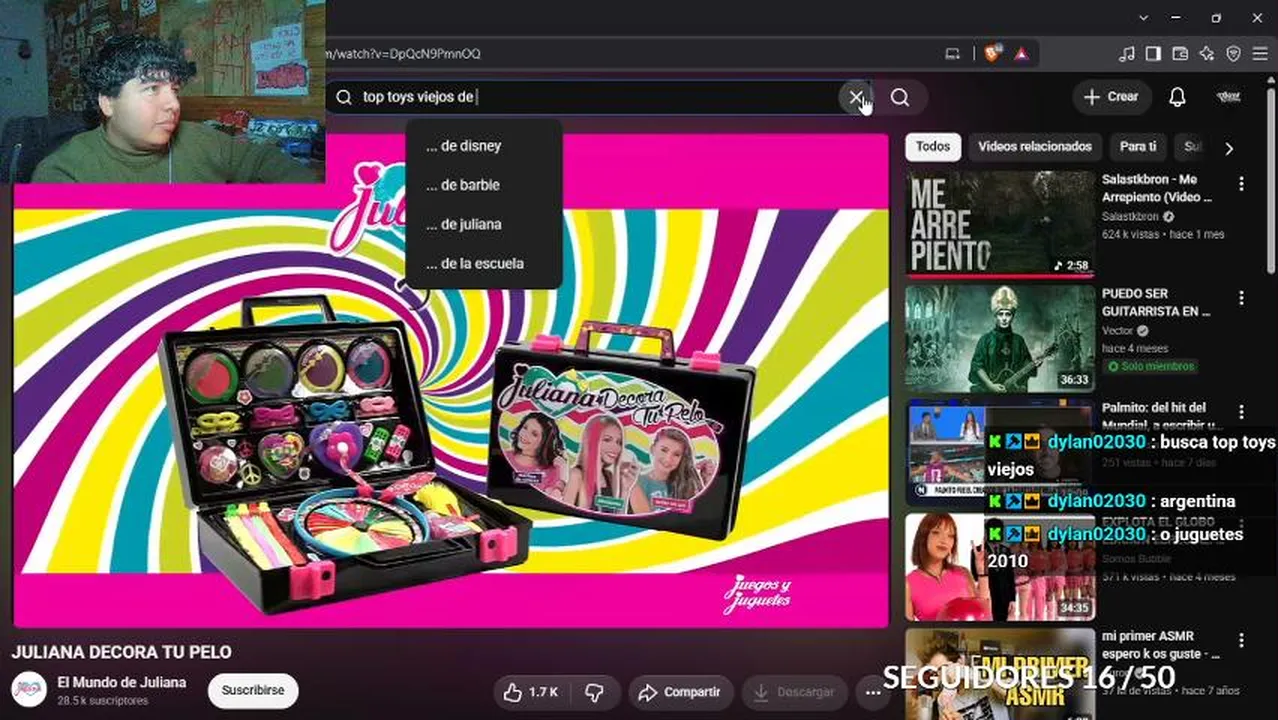The width and height of the screenshot is (1278, 720).
Task: Open options for mi primer ASMR video
Action: coord(1241,640)
